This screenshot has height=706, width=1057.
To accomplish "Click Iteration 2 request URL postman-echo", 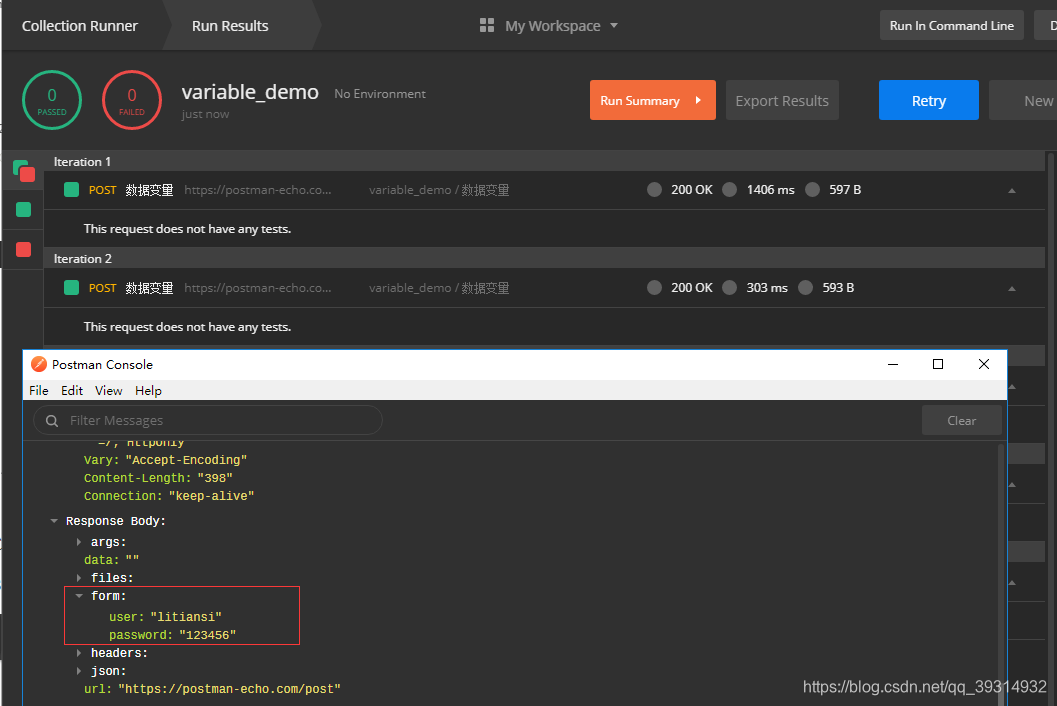I will (x=258, y=288).
